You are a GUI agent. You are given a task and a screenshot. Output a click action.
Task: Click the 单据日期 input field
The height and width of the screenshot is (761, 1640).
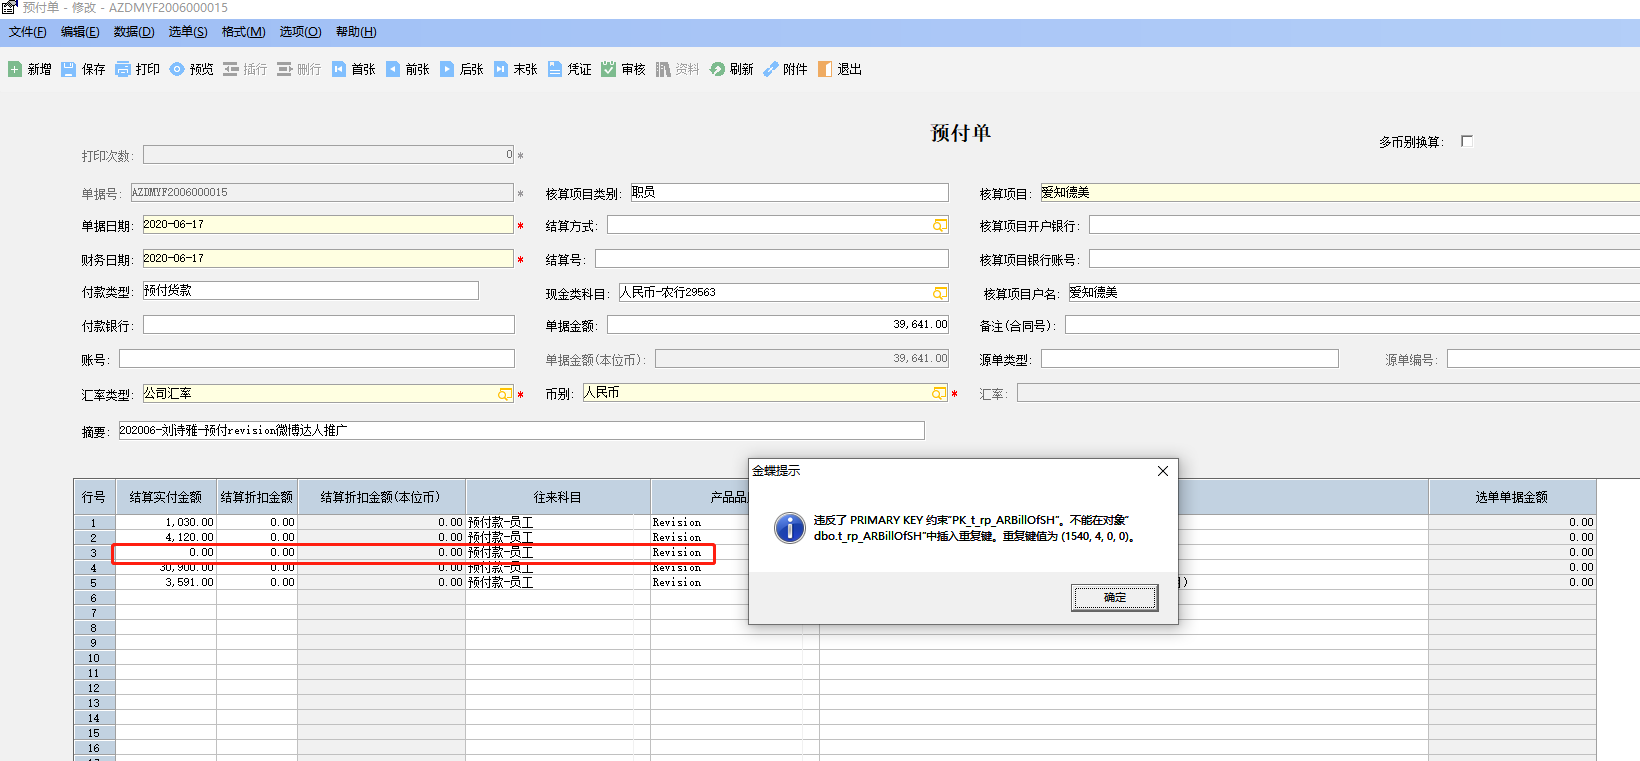(328, 225)
